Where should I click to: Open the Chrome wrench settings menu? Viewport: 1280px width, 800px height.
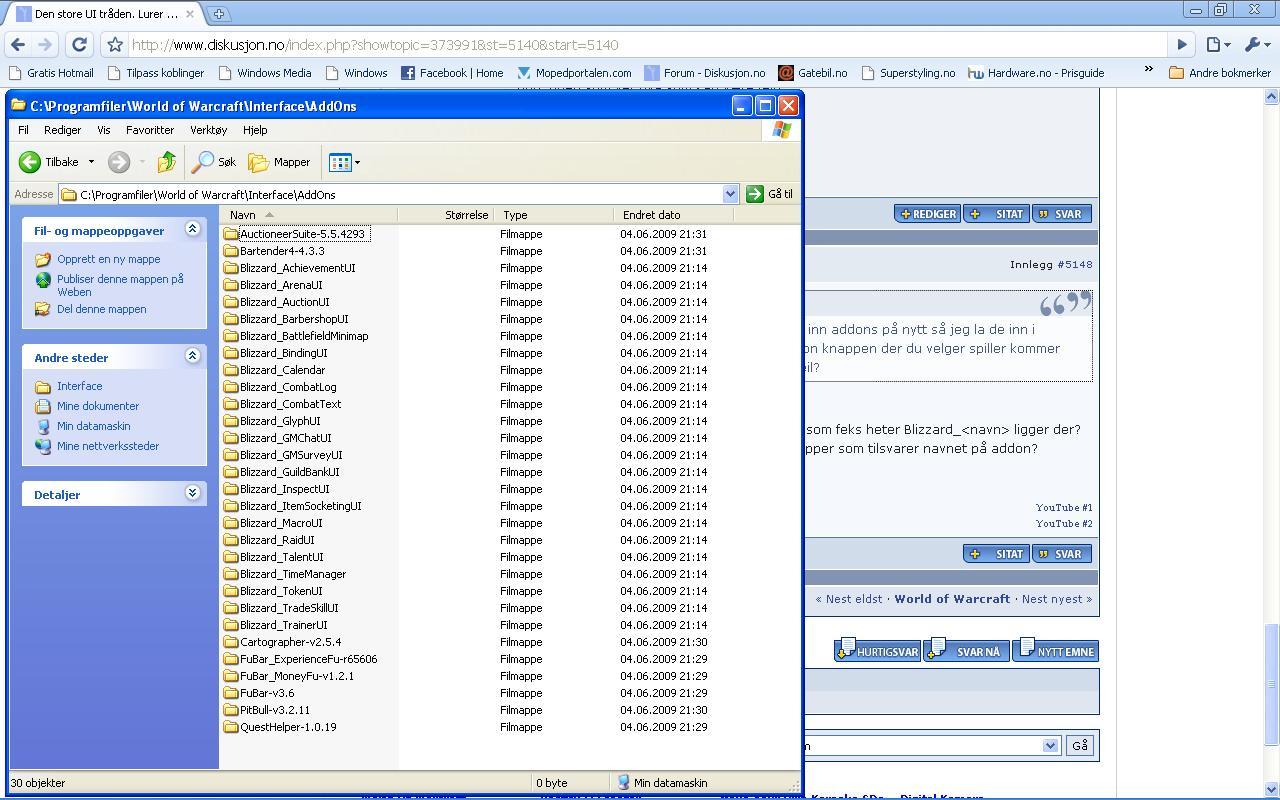tap(1255, 45)
